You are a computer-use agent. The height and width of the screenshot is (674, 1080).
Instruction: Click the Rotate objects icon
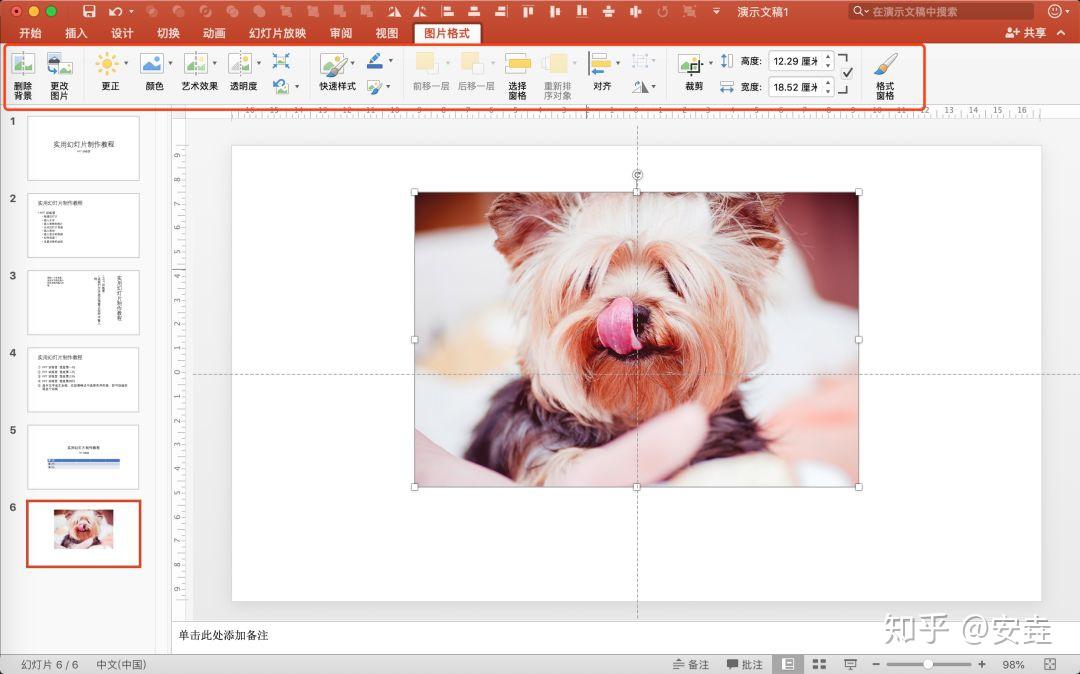tap(640, 87)
